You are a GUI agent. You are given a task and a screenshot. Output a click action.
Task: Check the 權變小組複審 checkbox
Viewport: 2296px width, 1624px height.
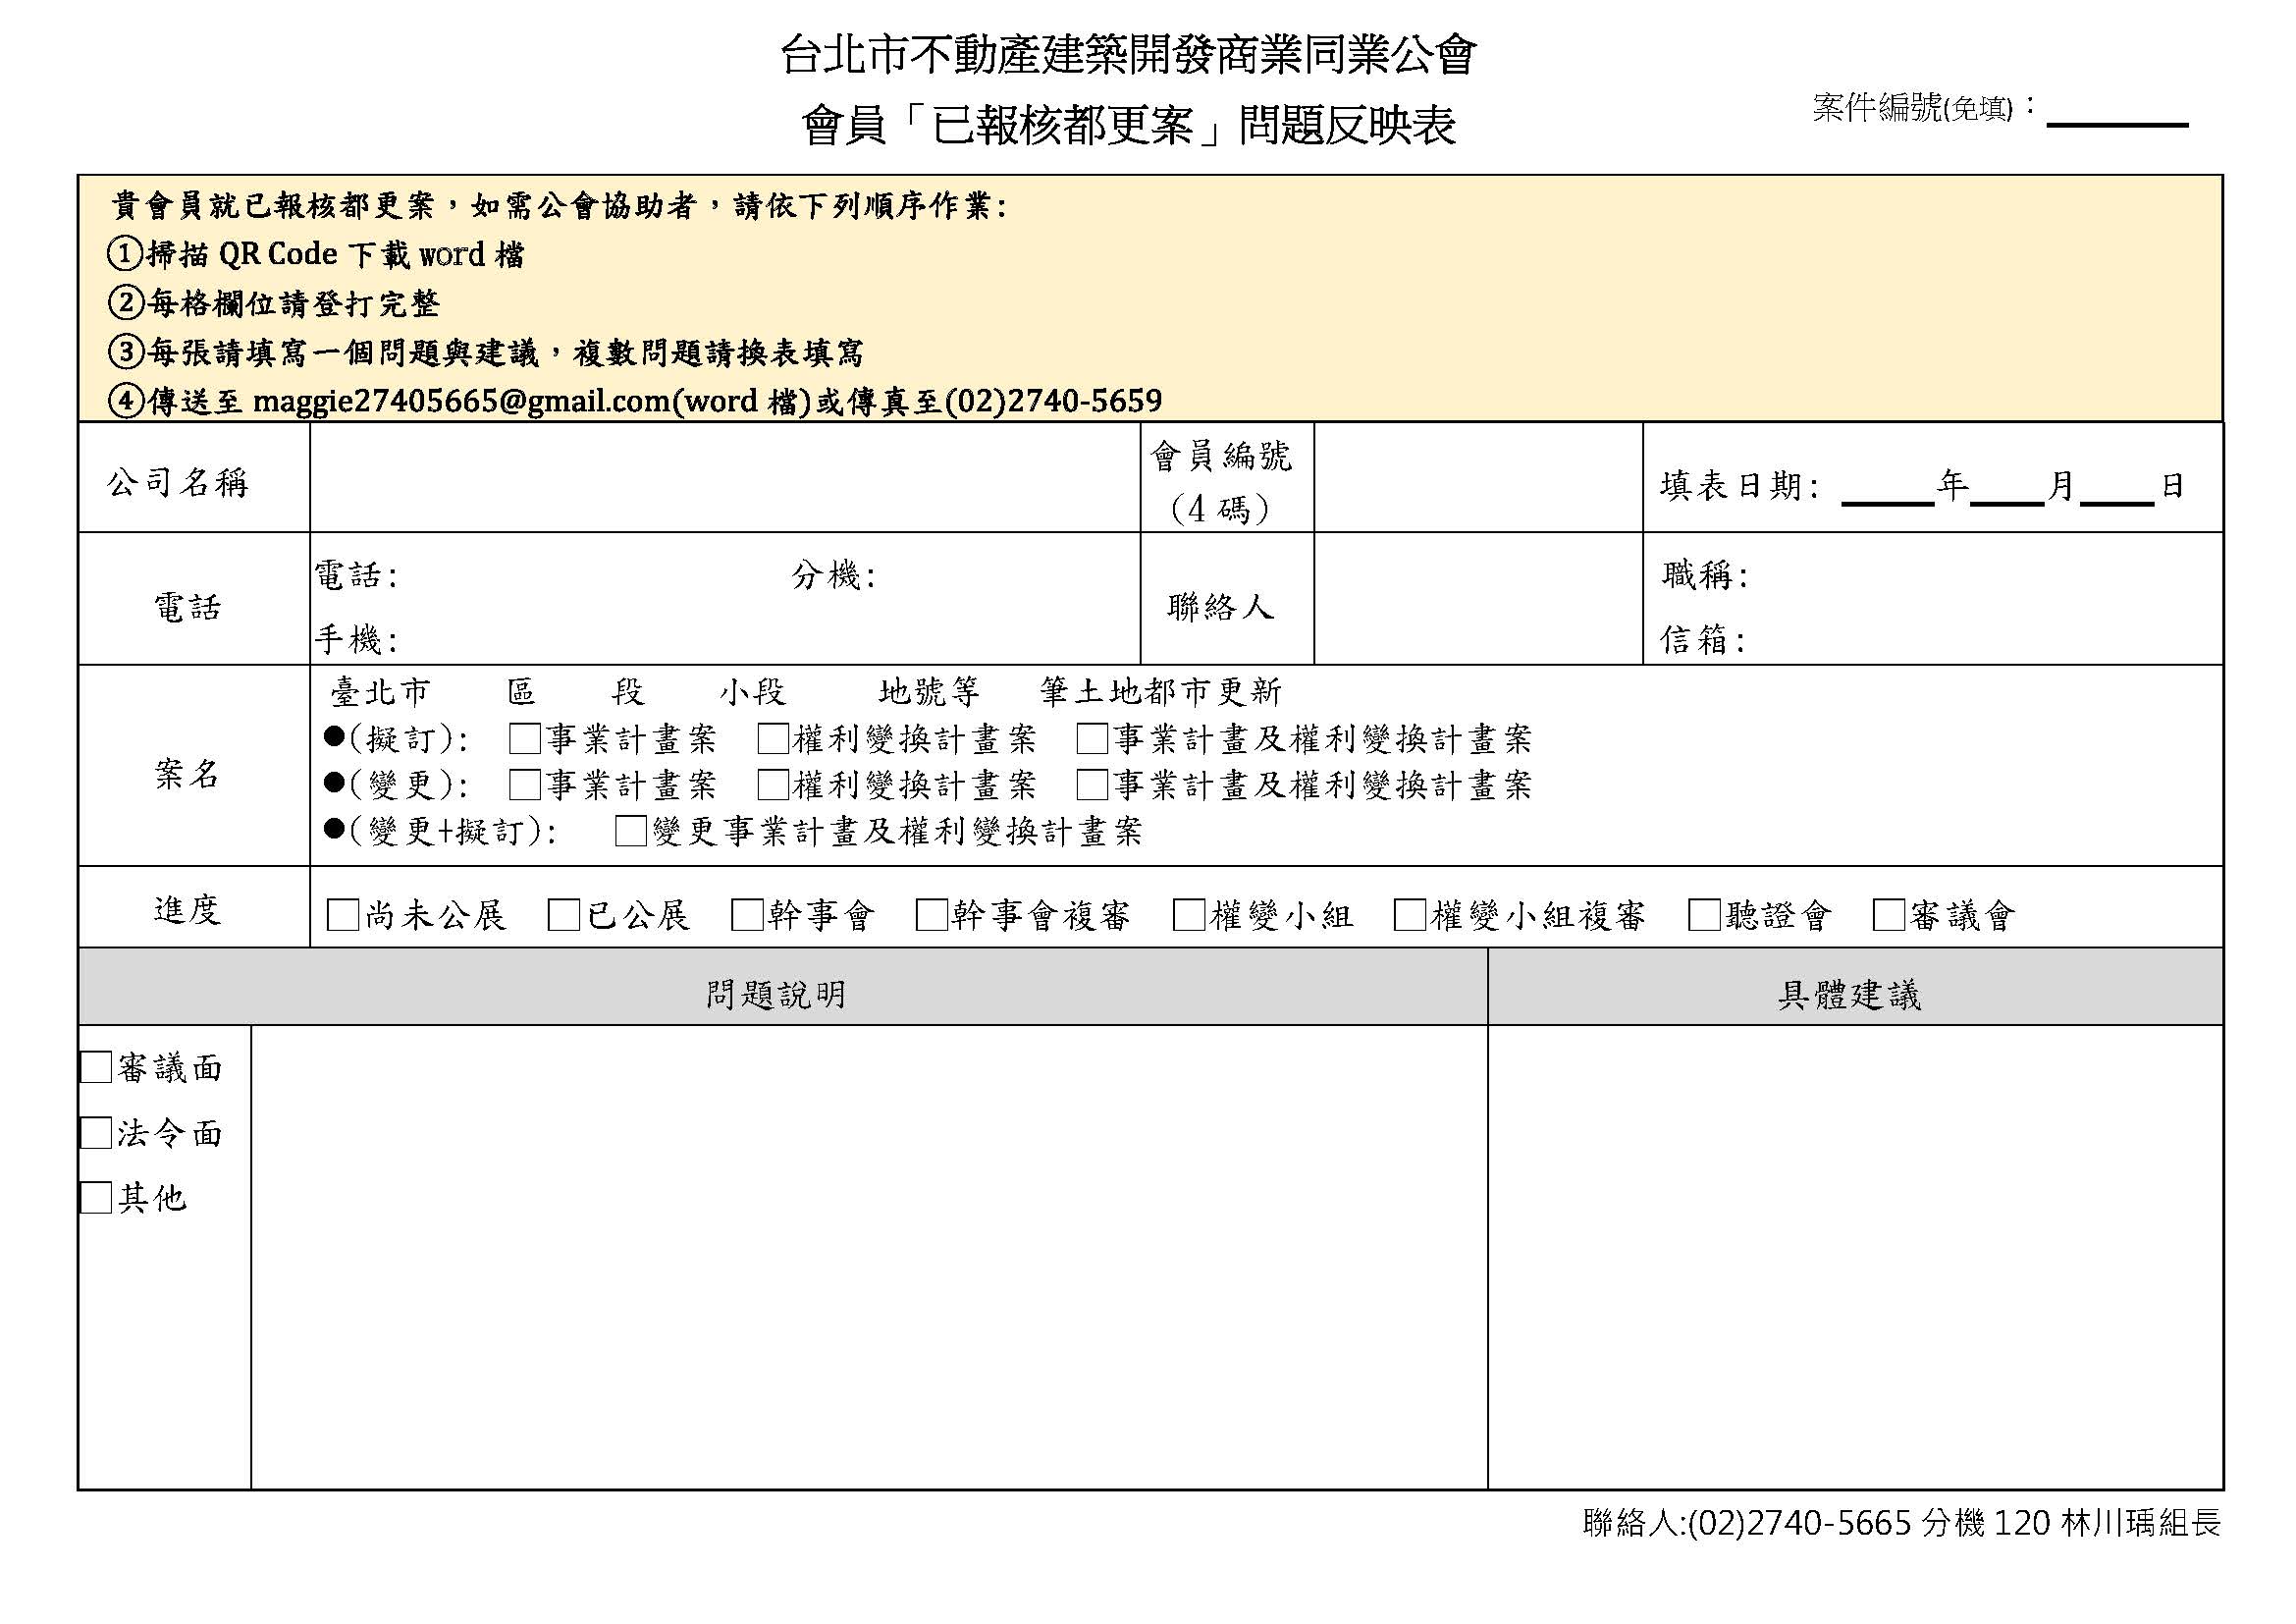tap(1410, 915)
